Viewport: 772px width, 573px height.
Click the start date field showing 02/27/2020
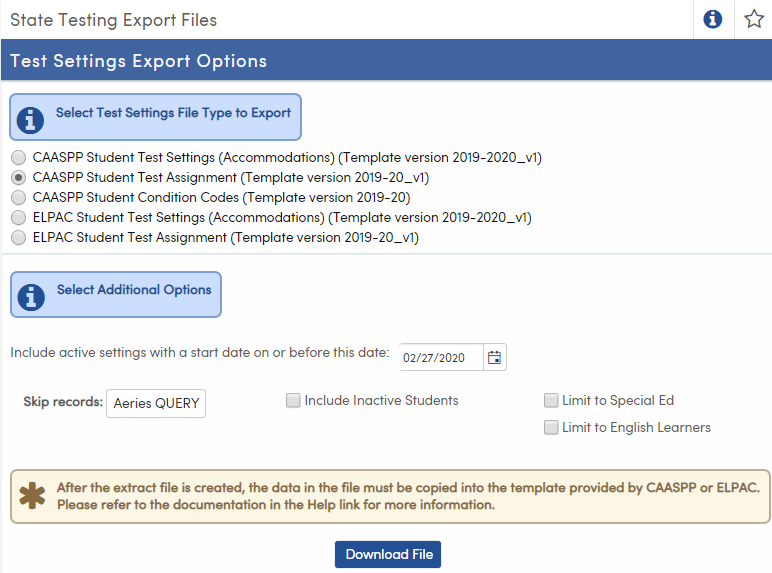point(441,357)
